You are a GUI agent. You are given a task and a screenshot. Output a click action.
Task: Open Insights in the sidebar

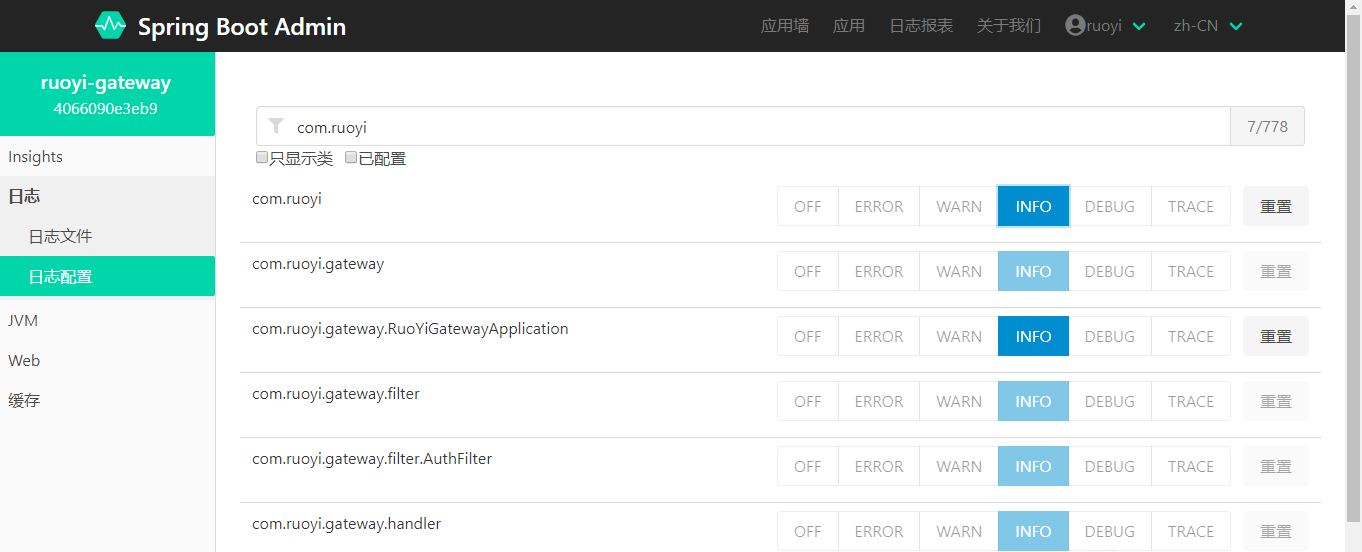35,157
